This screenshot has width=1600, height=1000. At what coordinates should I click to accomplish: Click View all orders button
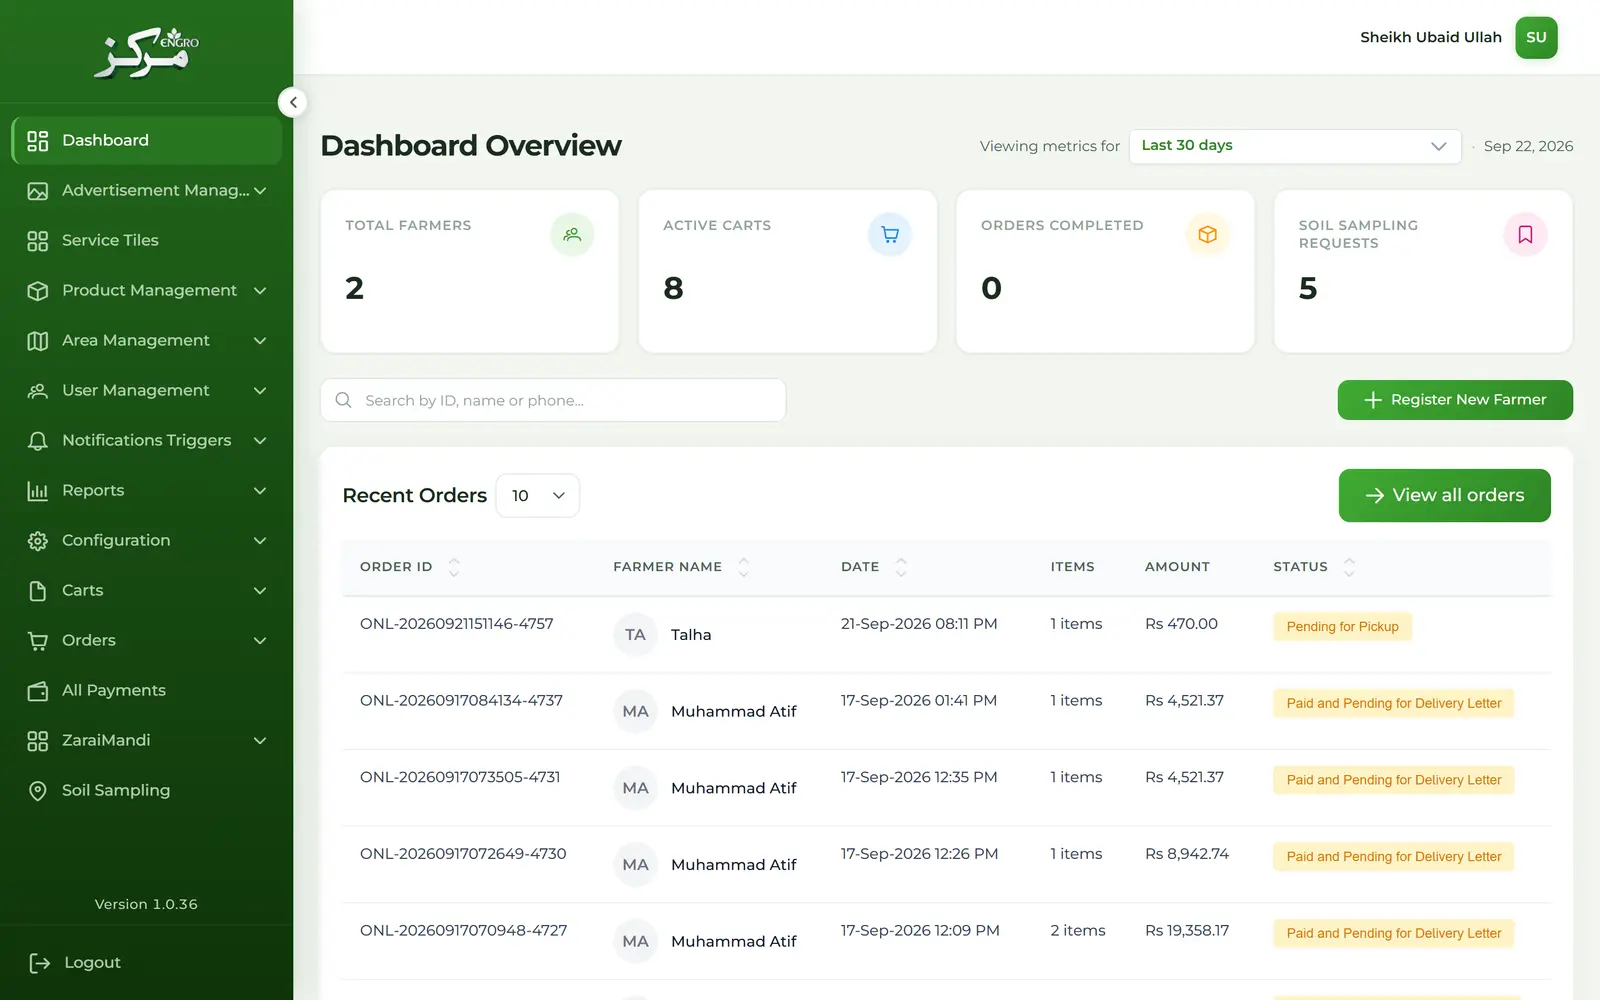1445,495
